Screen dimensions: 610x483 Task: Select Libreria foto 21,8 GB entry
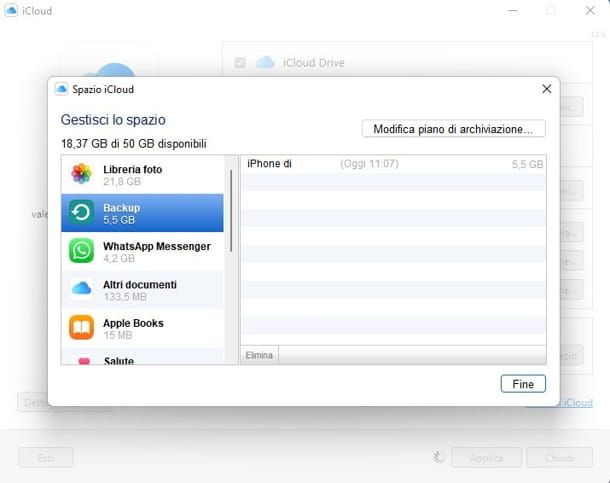tap(142, 175)
